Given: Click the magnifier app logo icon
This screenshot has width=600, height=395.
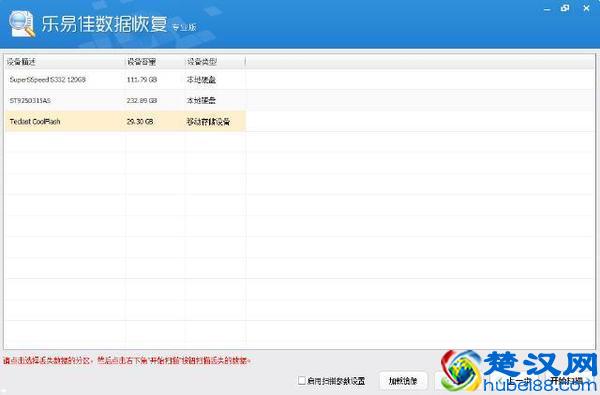Looking at the screenshot, I should click(22, 24).
